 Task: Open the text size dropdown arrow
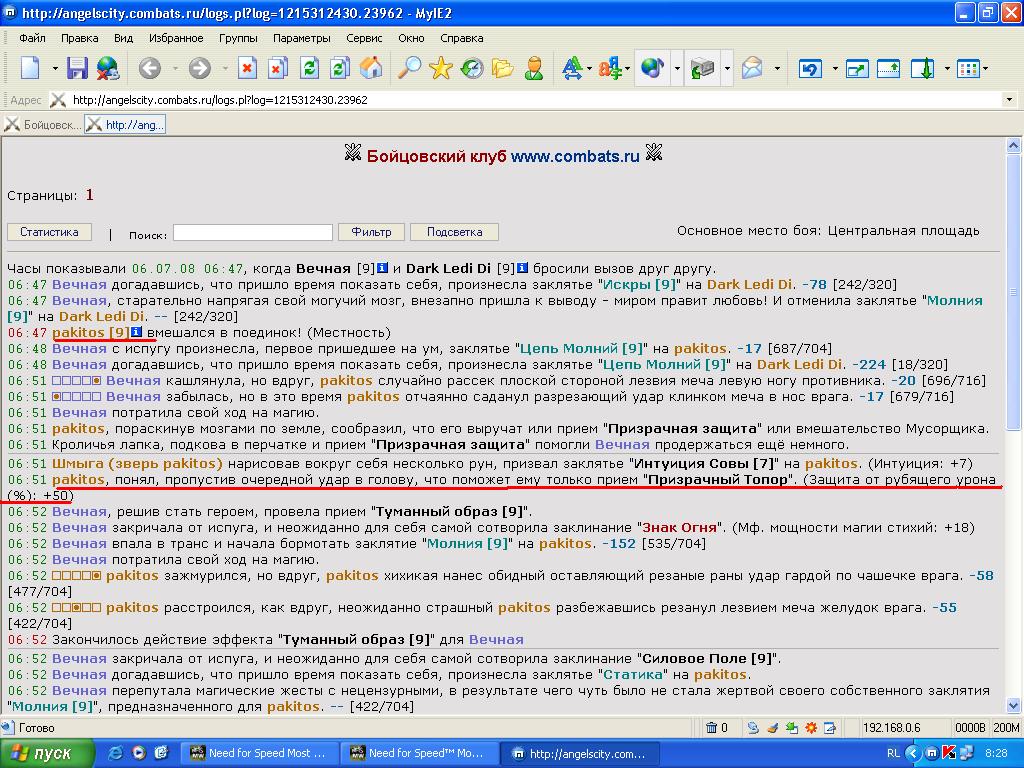pos(589,68)
